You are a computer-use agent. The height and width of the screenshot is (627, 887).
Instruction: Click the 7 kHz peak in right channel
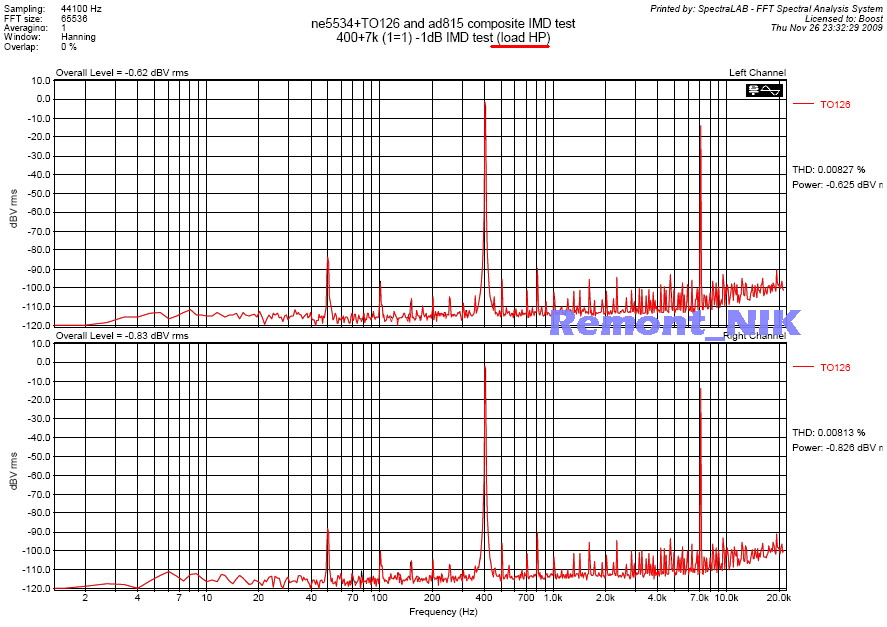coord(700,391)
